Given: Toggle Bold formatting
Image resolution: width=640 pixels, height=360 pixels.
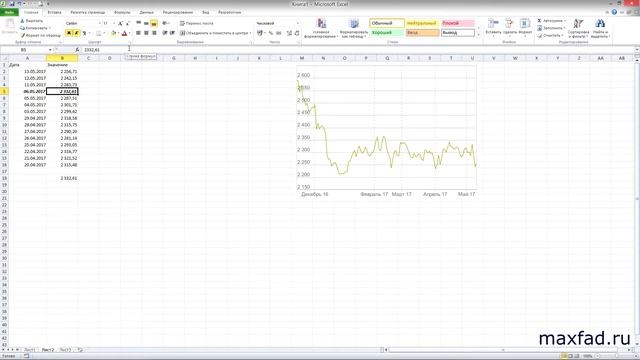Looking at the screenshot, I should (69, 33).
